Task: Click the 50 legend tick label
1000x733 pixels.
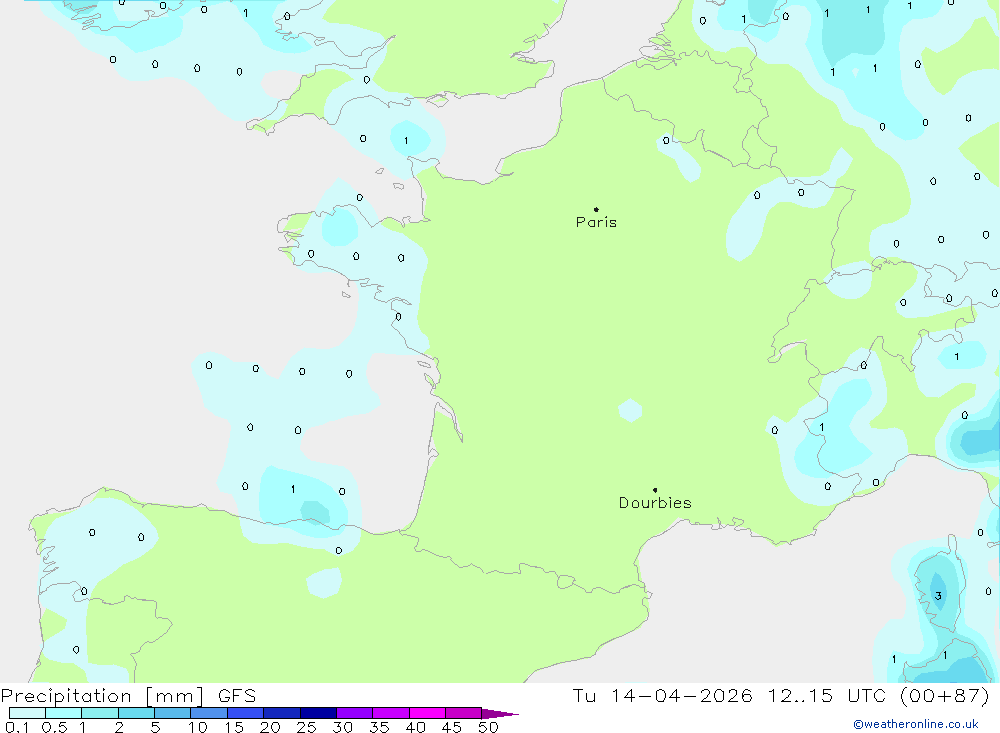Action: pyautogui.click(x=488, y=727)
